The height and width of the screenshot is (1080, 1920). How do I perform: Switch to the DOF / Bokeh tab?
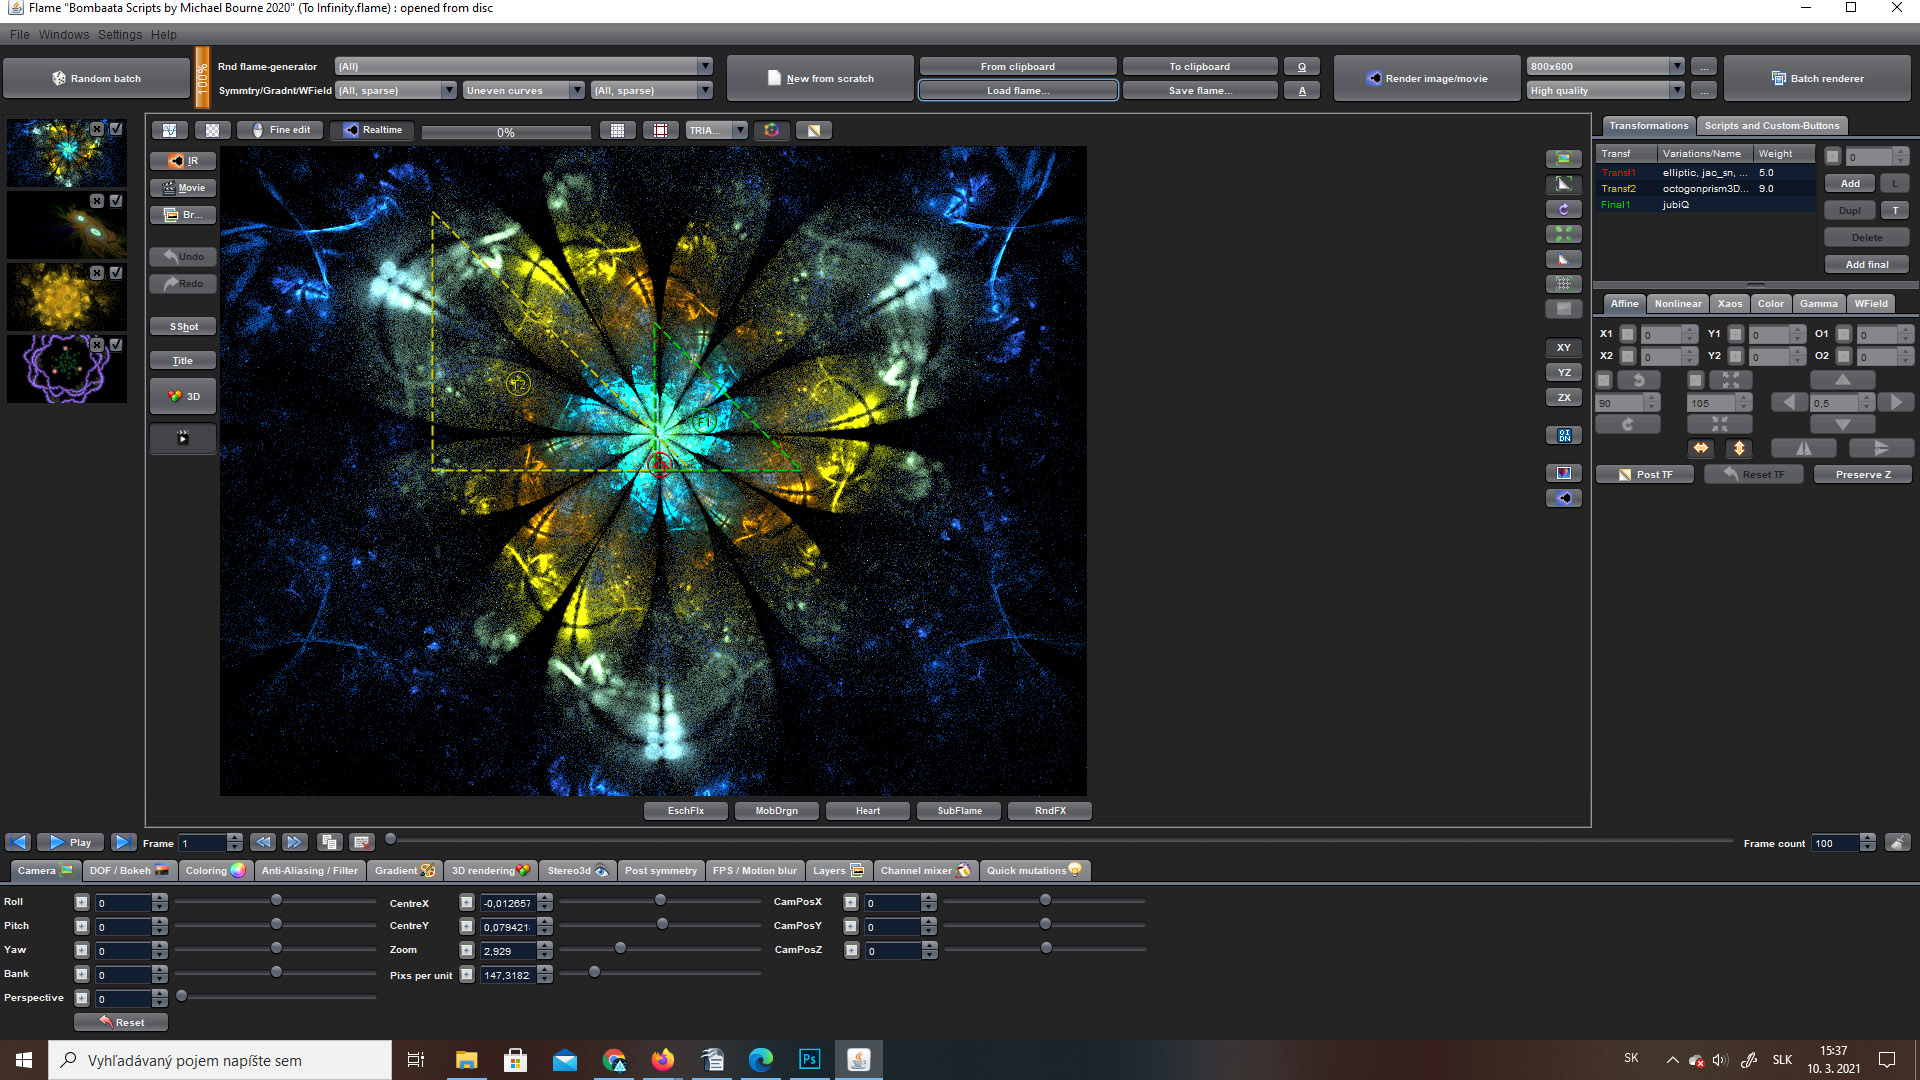tap(129, 871)
